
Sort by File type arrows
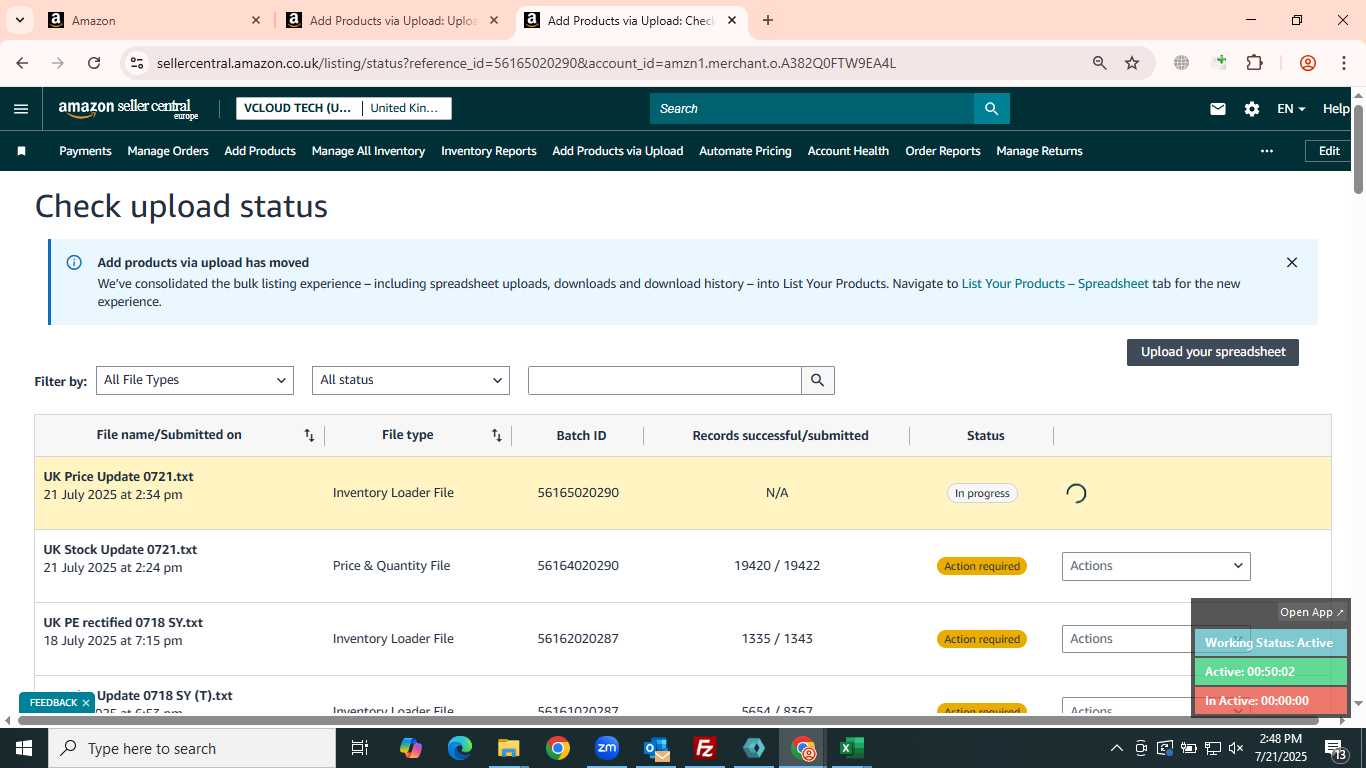tap(496, 435)
